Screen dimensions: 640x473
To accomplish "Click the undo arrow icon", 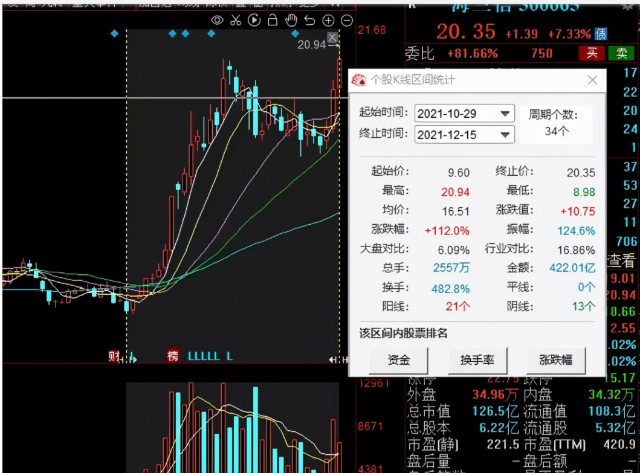I will [310, 20].
